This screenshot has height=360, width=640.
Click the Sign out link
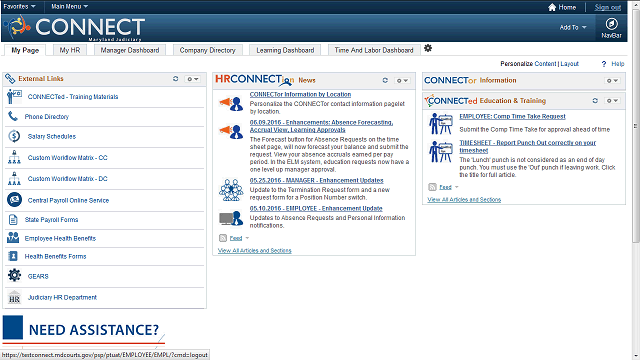pos(607,7)
